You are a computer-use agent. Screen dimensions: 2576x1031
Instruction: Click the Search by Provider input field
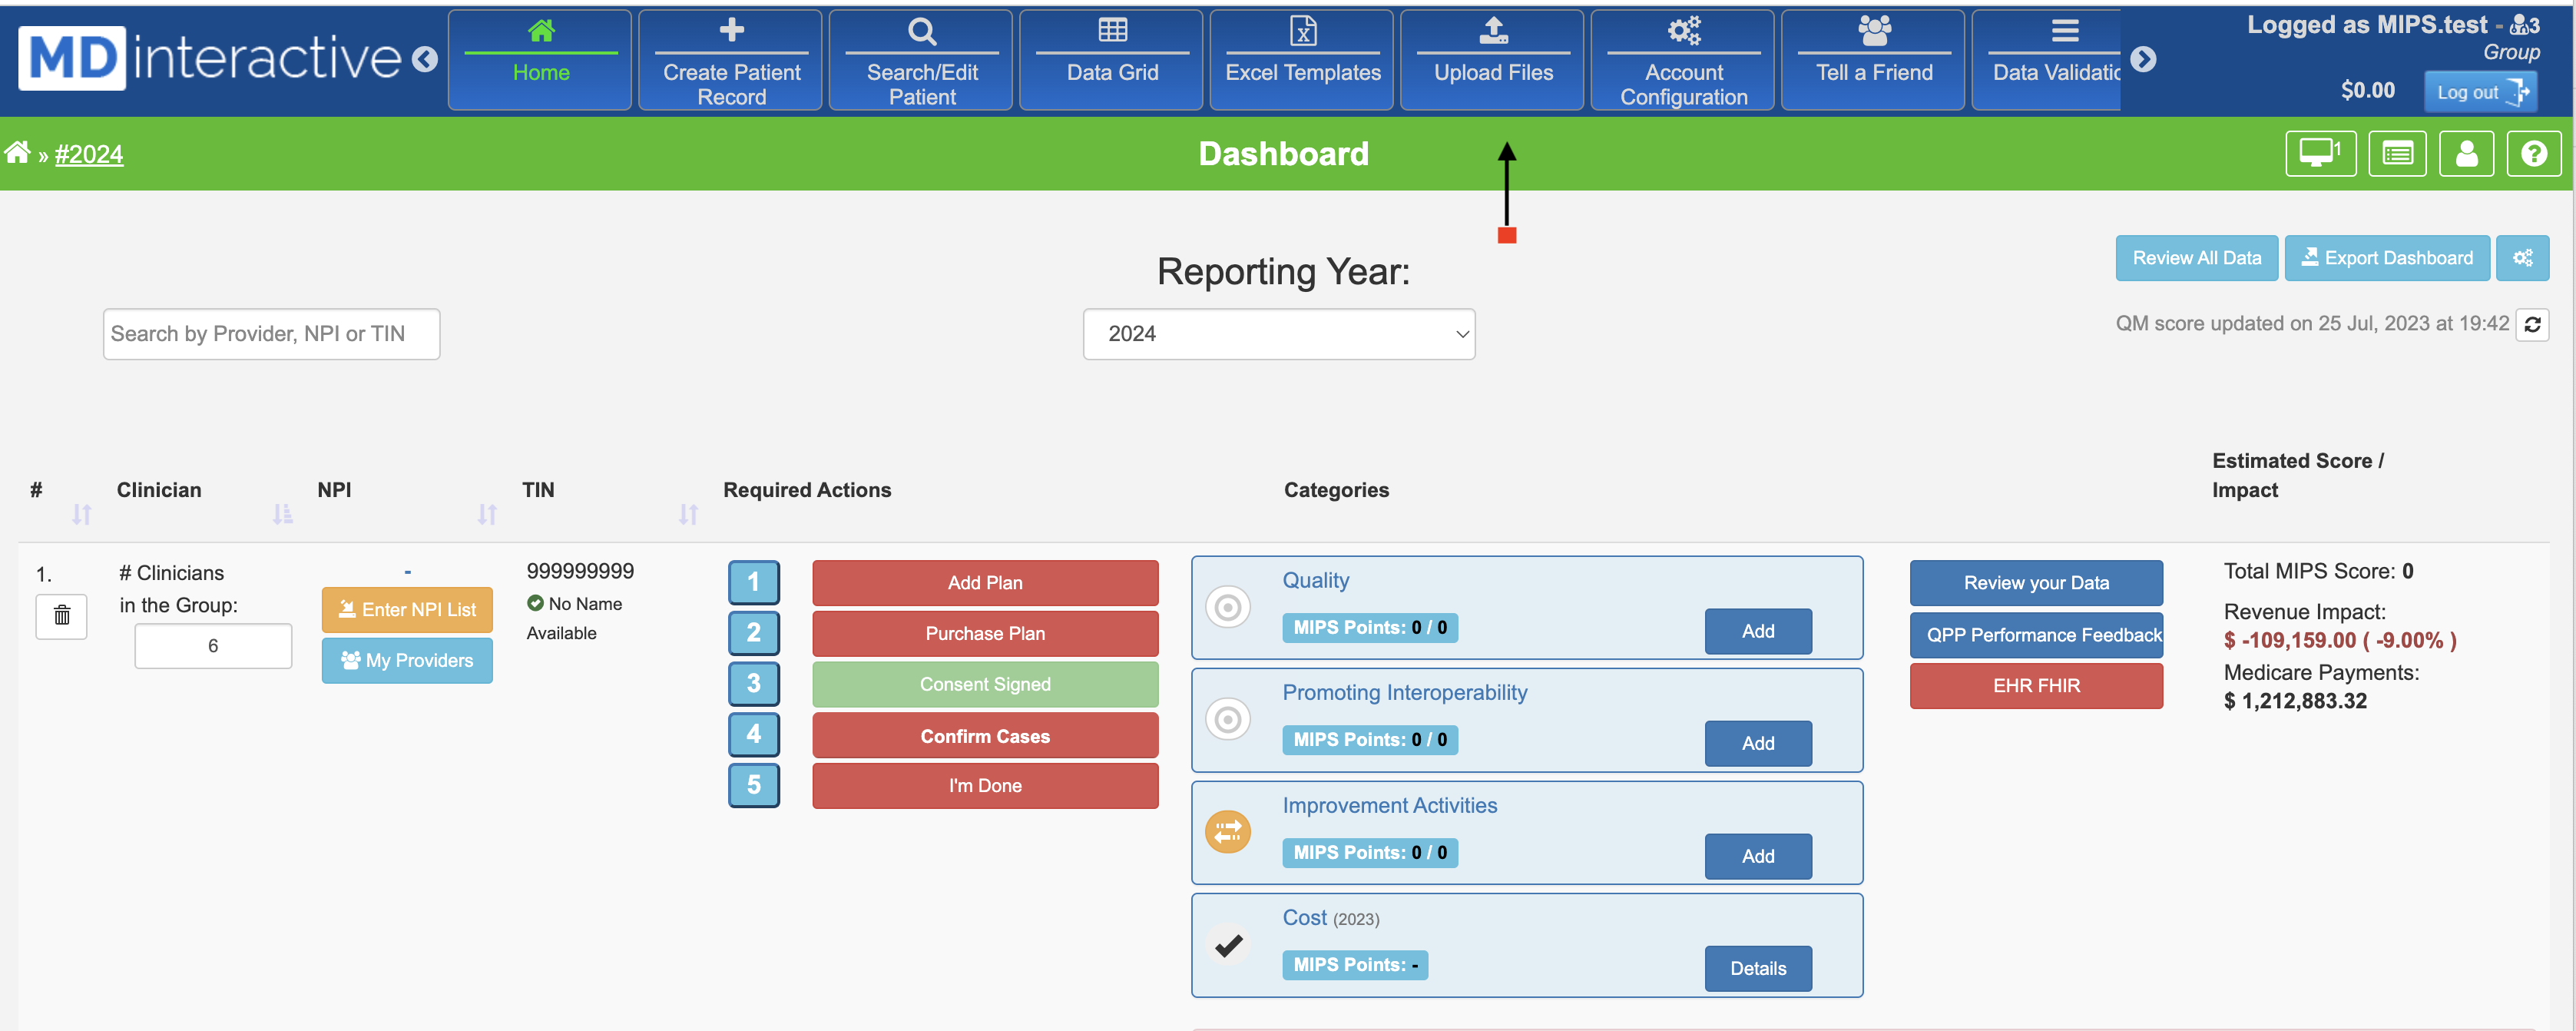271,334
